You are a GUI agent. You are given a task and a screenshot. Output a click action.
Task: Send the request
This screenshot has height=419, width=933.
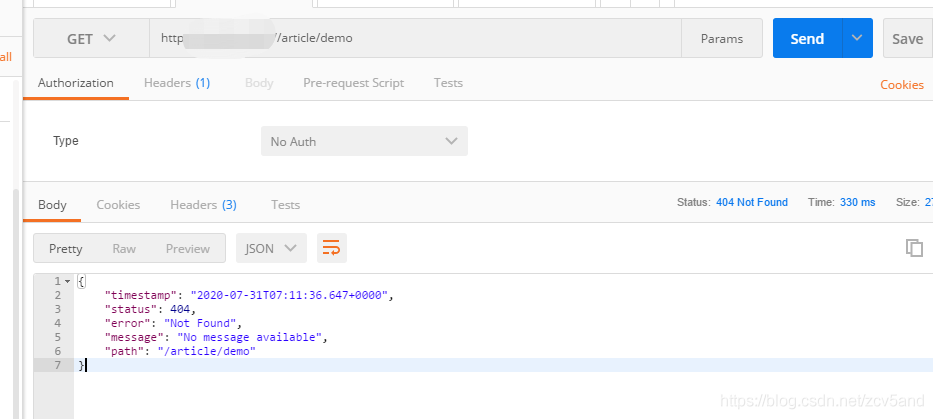[x=807, y=39]
